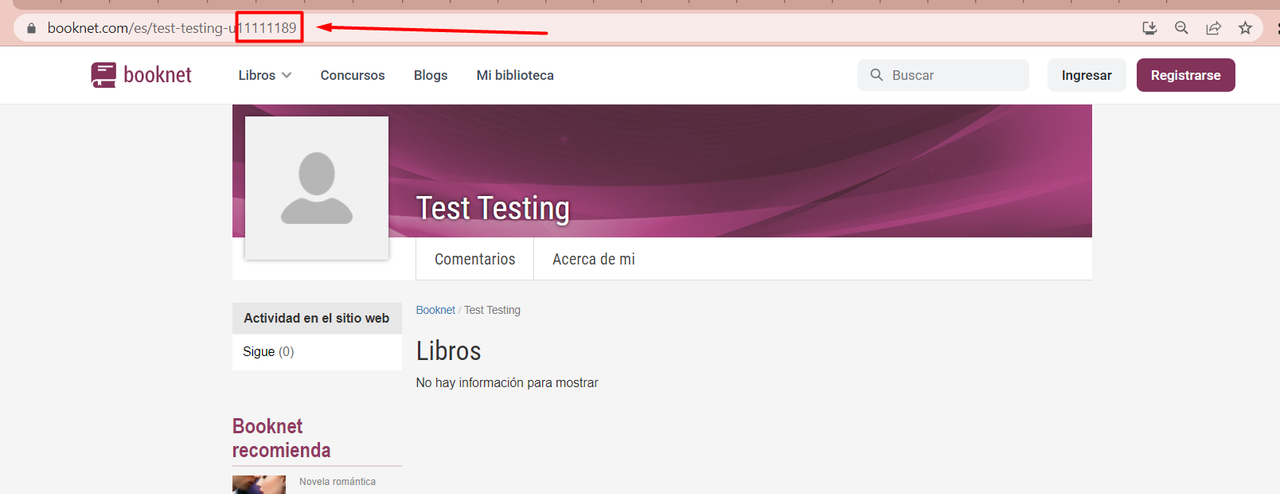
Task: Bookmark this page with the star icon
Action: pos(1245,28)
